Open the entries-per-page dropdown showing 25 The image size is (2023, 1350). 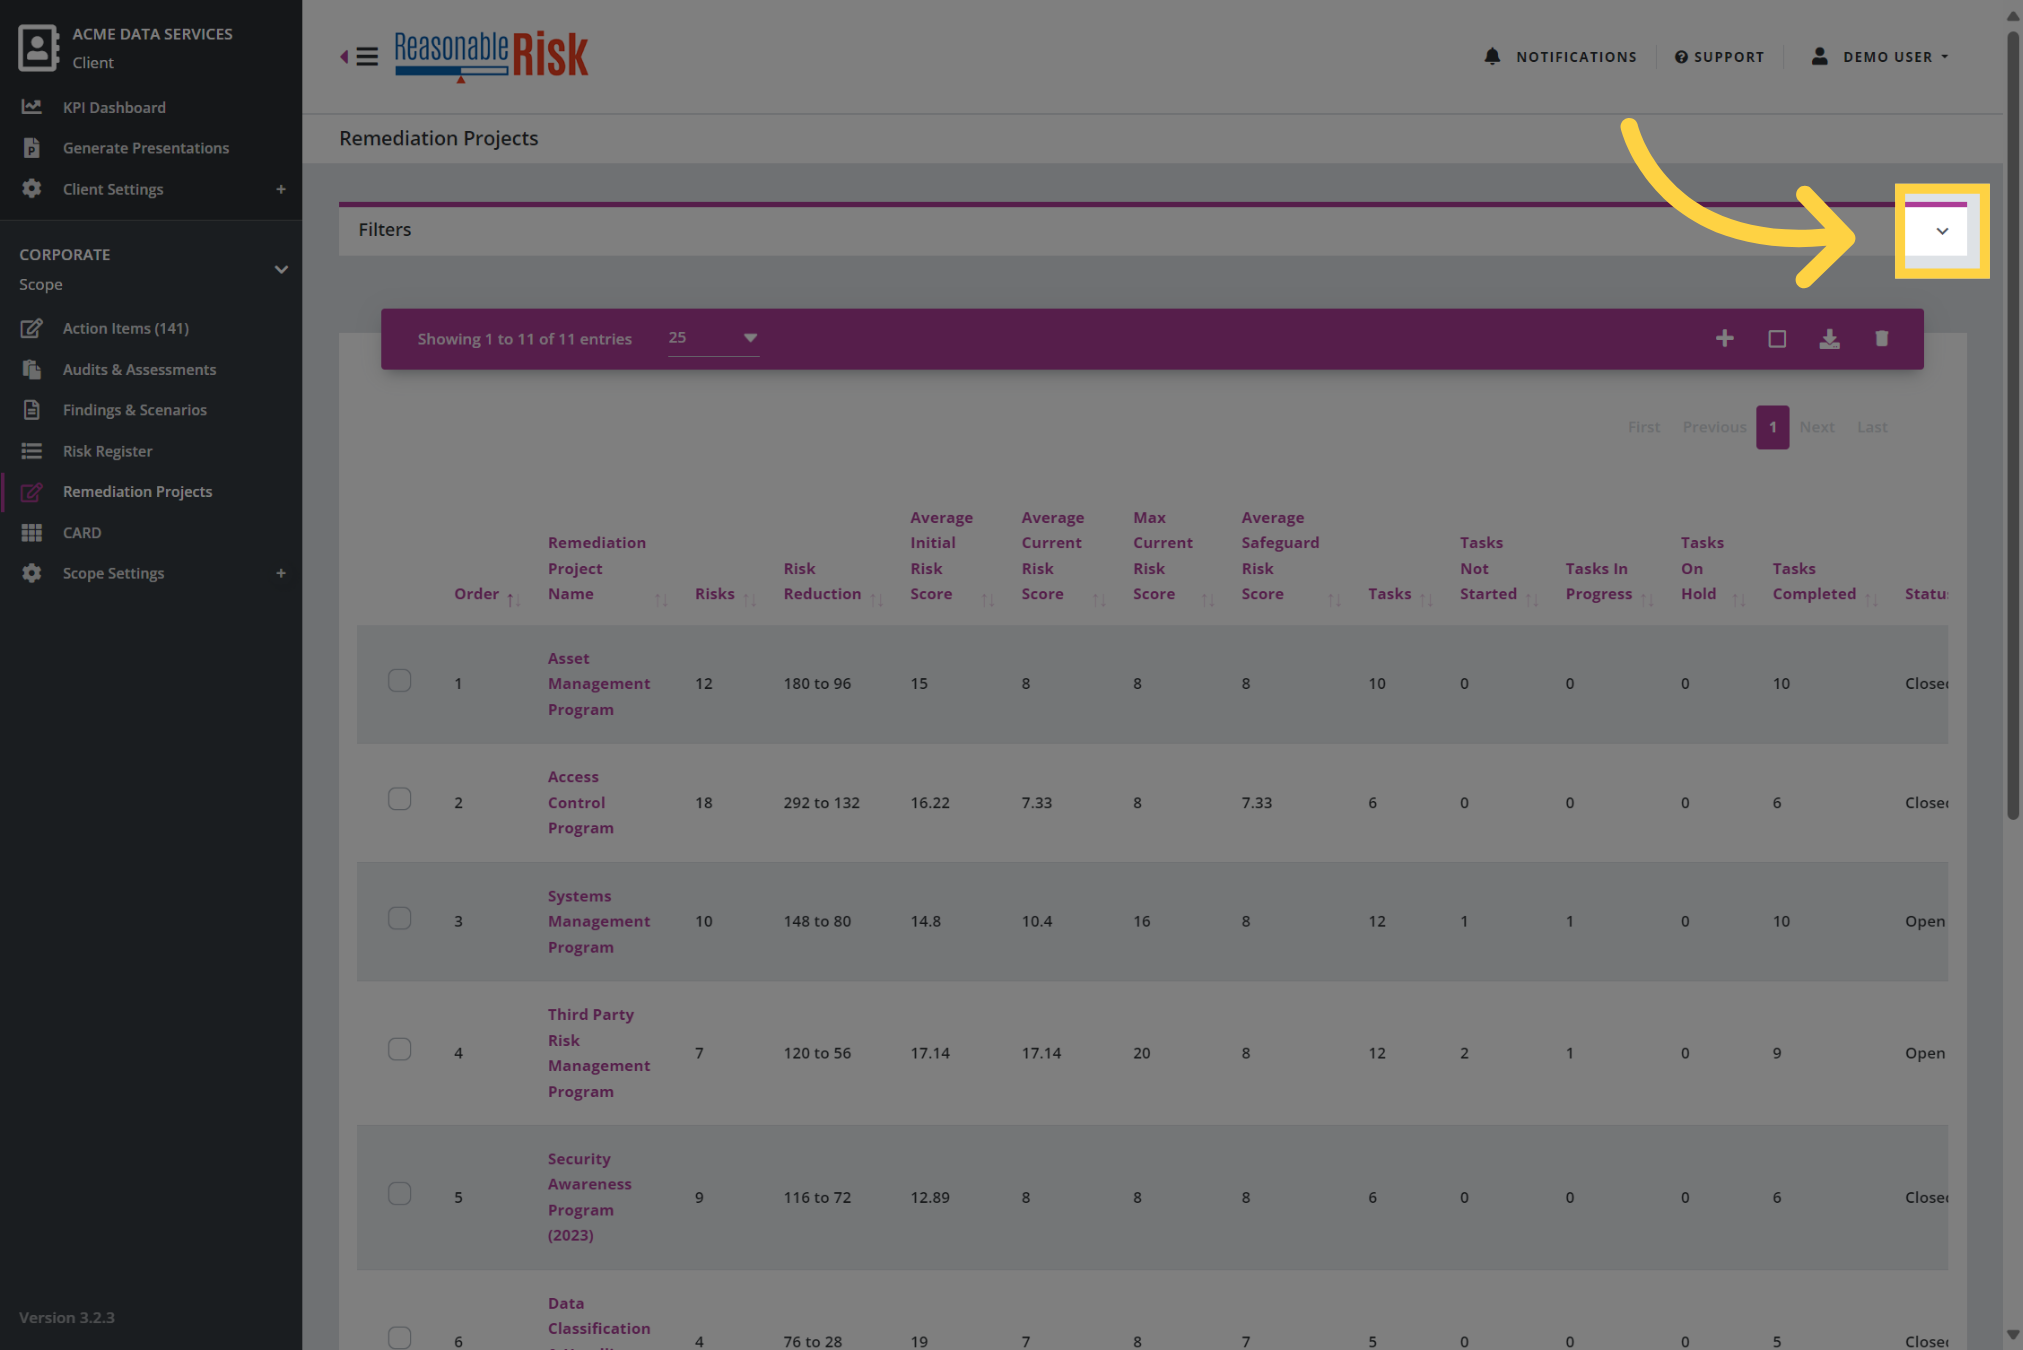[713, 338]
